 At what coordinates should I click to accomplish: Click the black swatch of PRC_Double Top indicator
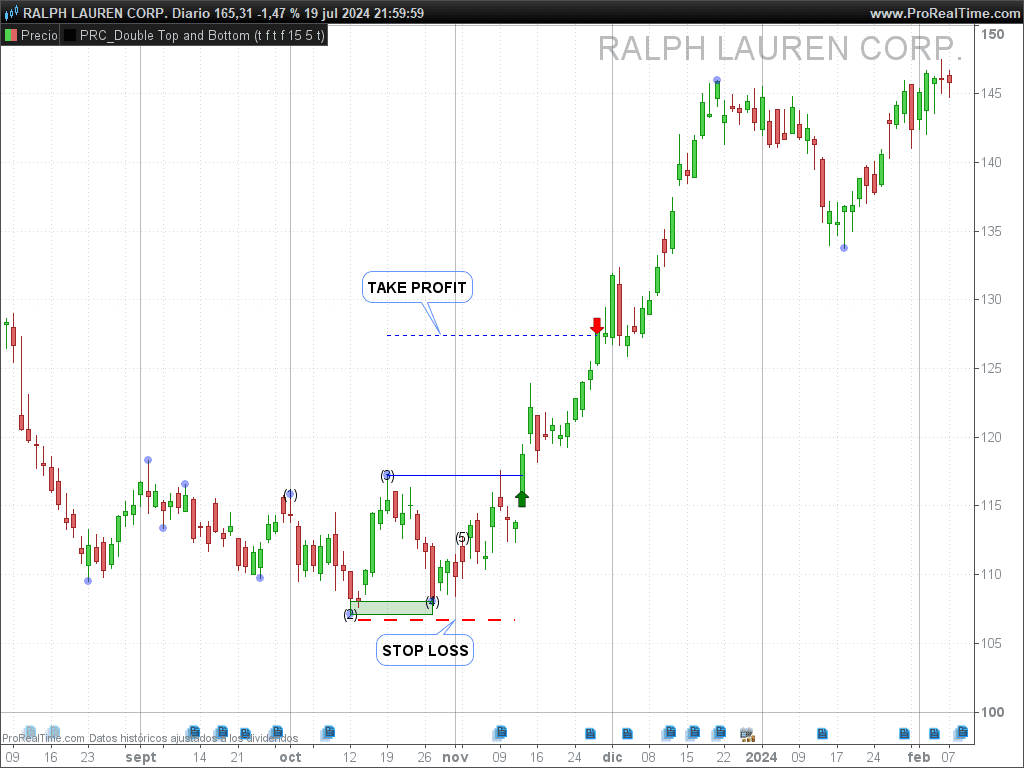pos(70,35)
